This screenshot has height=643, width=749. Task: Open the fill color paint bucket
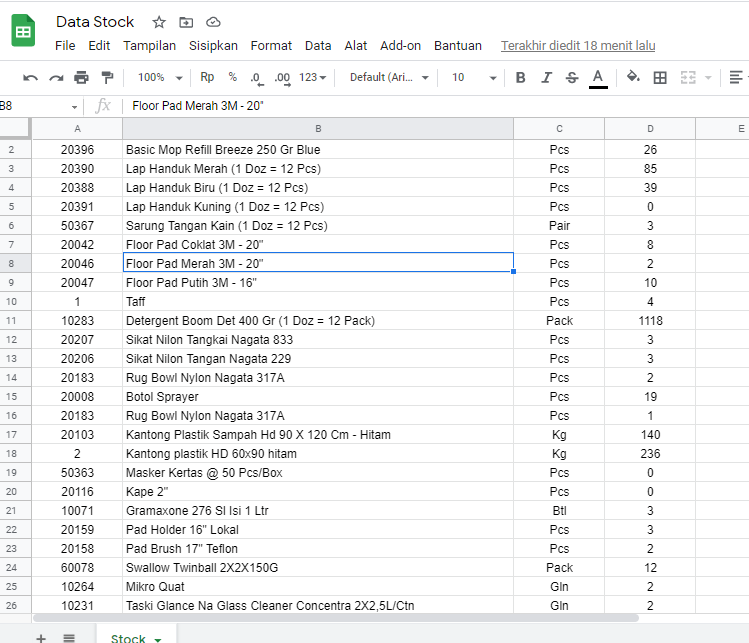pyautogui.click(x=633, y=76)
